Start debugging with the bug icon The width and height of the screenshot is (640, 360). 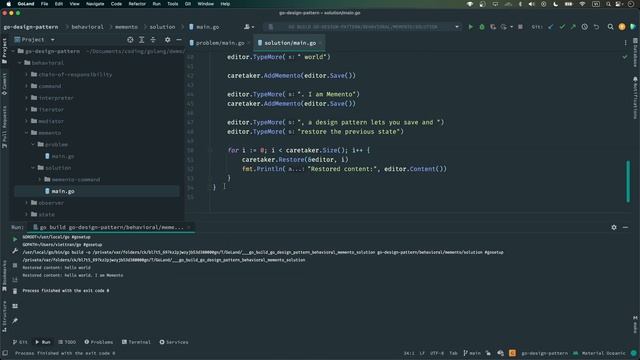tap(482, 27)
